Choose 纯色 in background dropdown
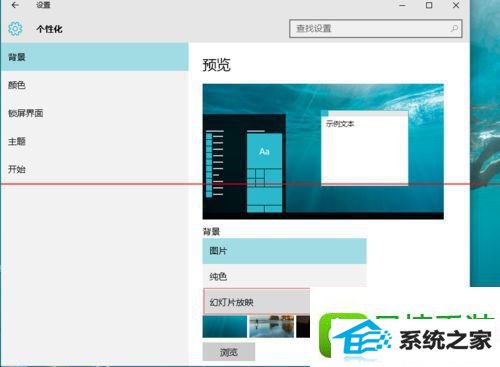The image size is (500, 367). point(284,276)
